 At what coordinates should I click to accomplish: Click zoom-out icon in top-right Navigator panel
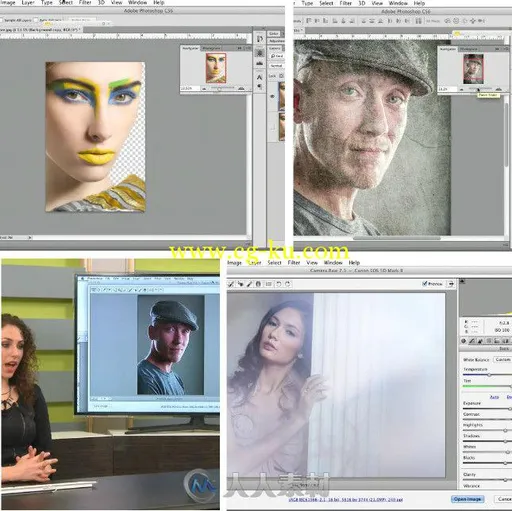(x=462, y=89)
